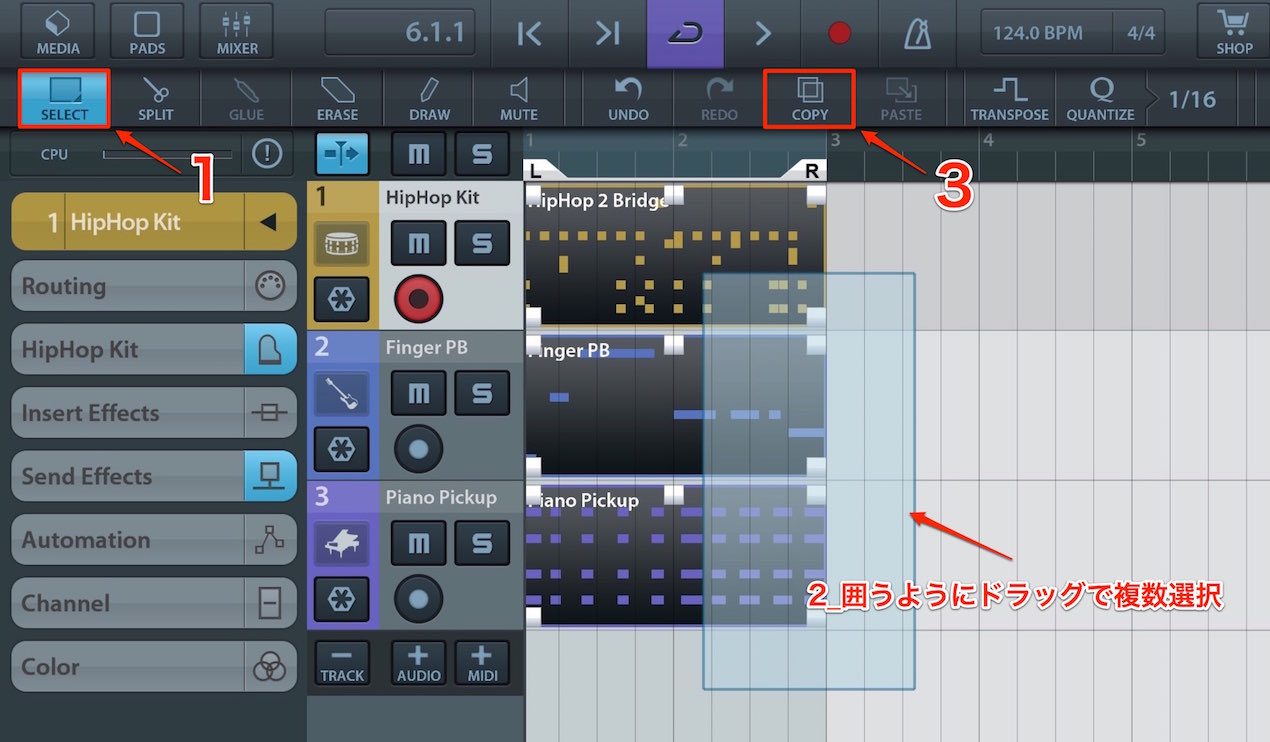Remove a track with minus TRACK
Image resolution: width=1270 pixels, height=742 pixels.
342,663
